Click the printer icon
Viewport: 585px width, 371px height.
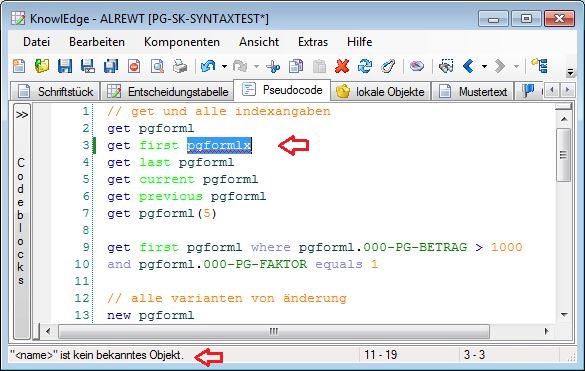pos(180,66)
